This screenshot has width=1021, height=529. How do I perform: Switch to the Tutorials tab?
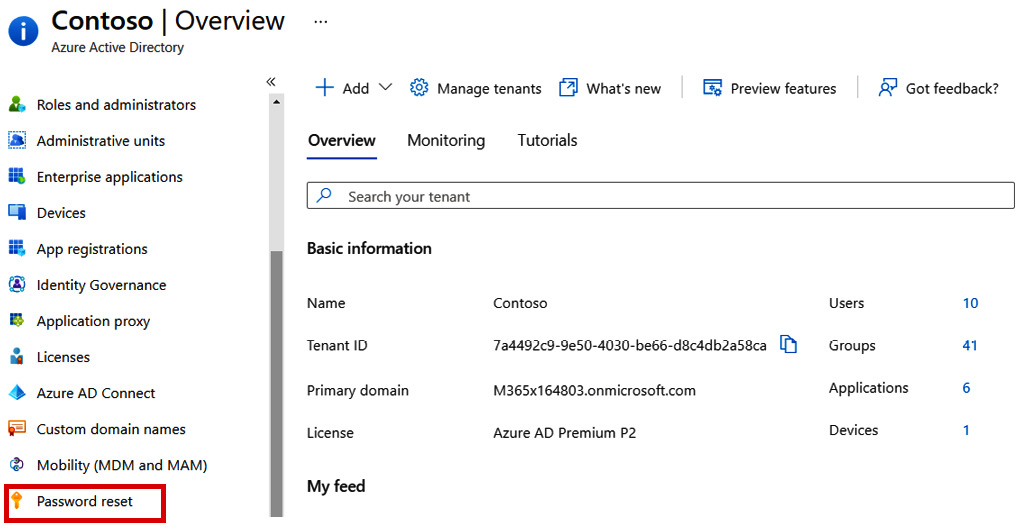[x=548, y=140]
